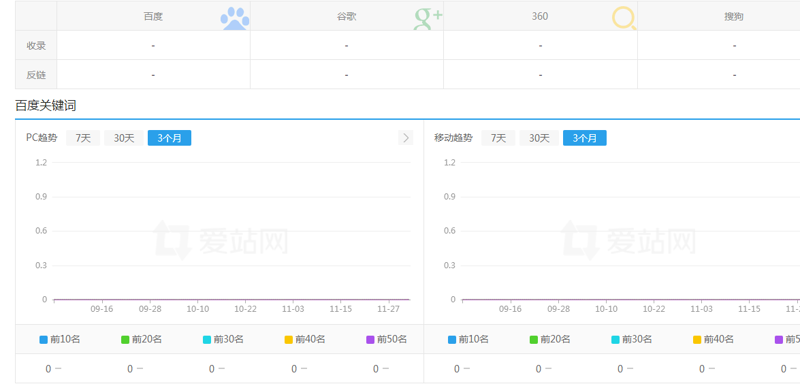
Task: Click the 百度 column header
Action: (153, 16)
